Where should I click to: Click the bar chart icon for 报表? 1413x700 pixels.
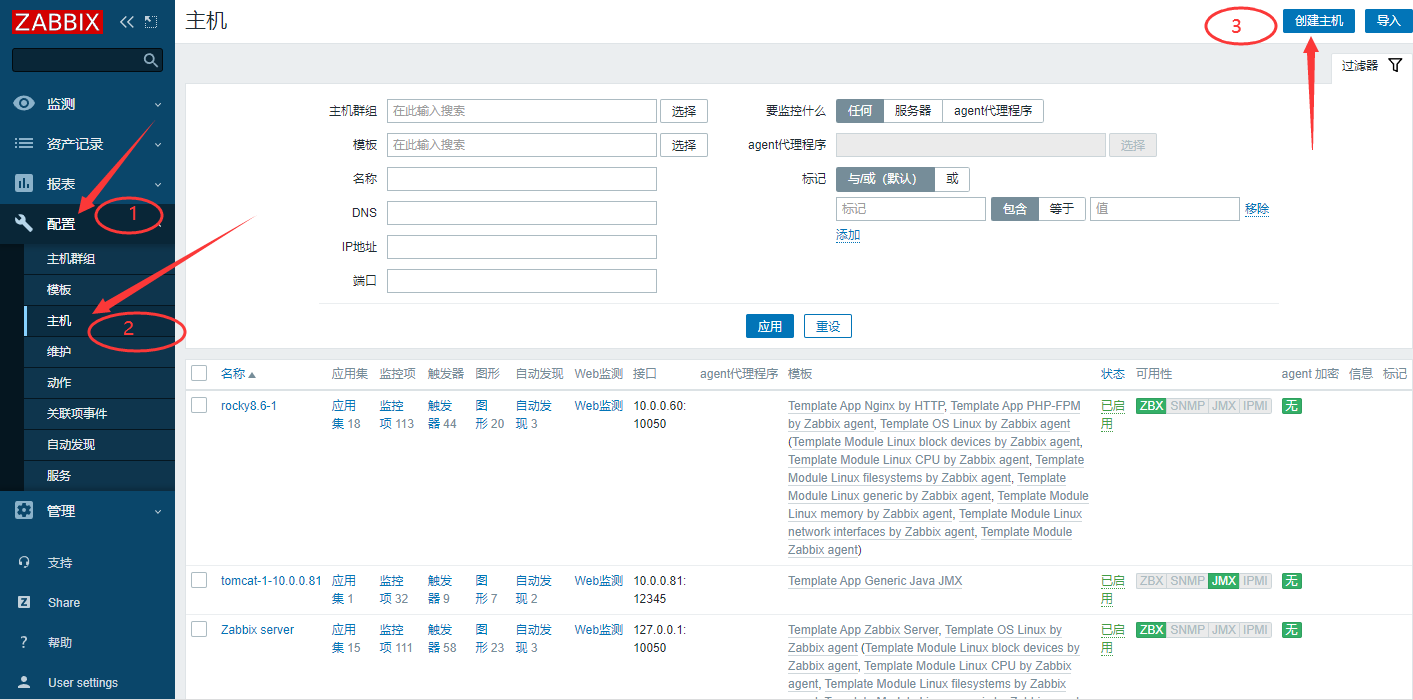24,184
